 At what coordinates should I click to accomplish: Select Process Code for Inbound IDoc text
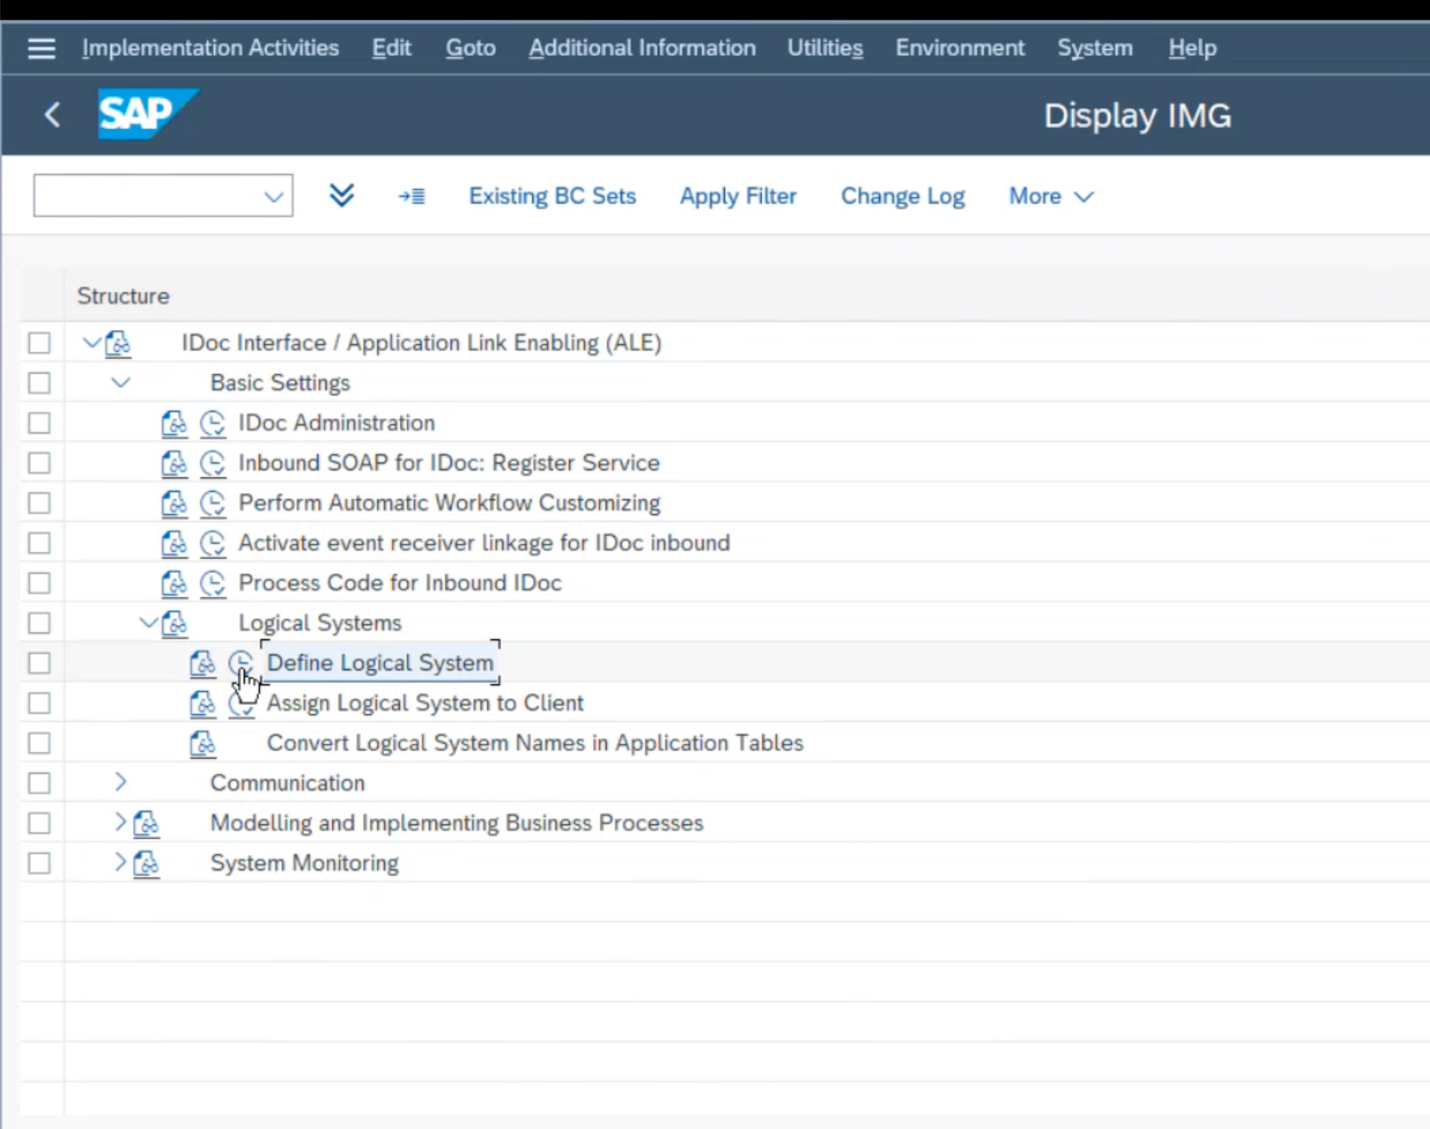tap(400, 583)
